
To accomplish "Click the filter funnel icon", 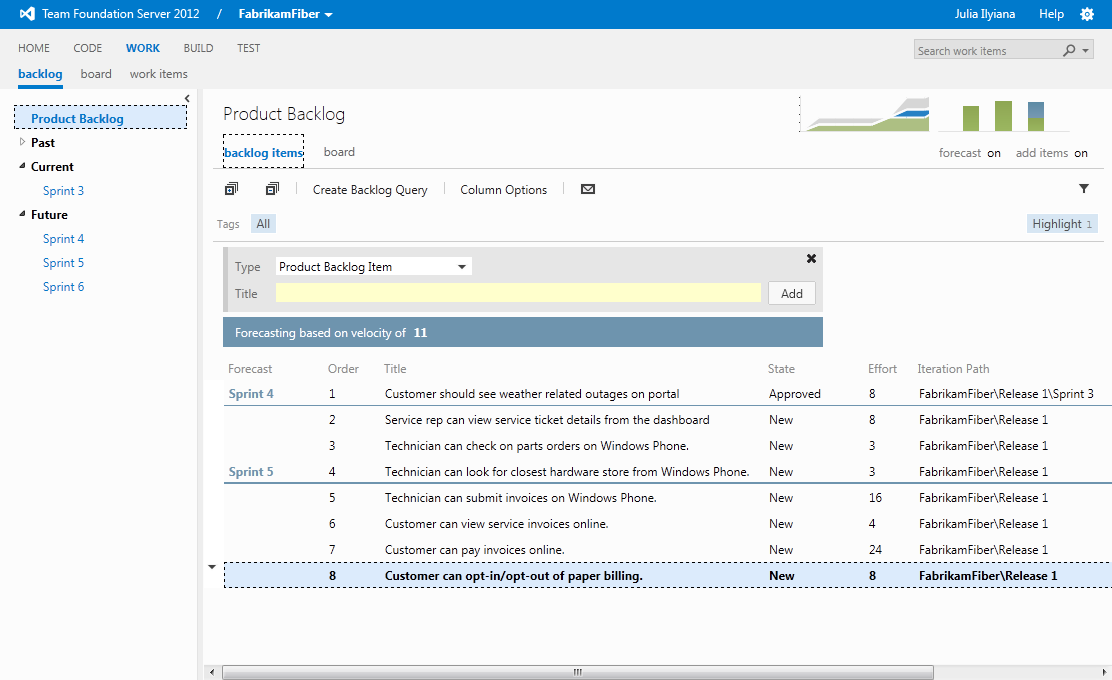I will [1084, 188].
